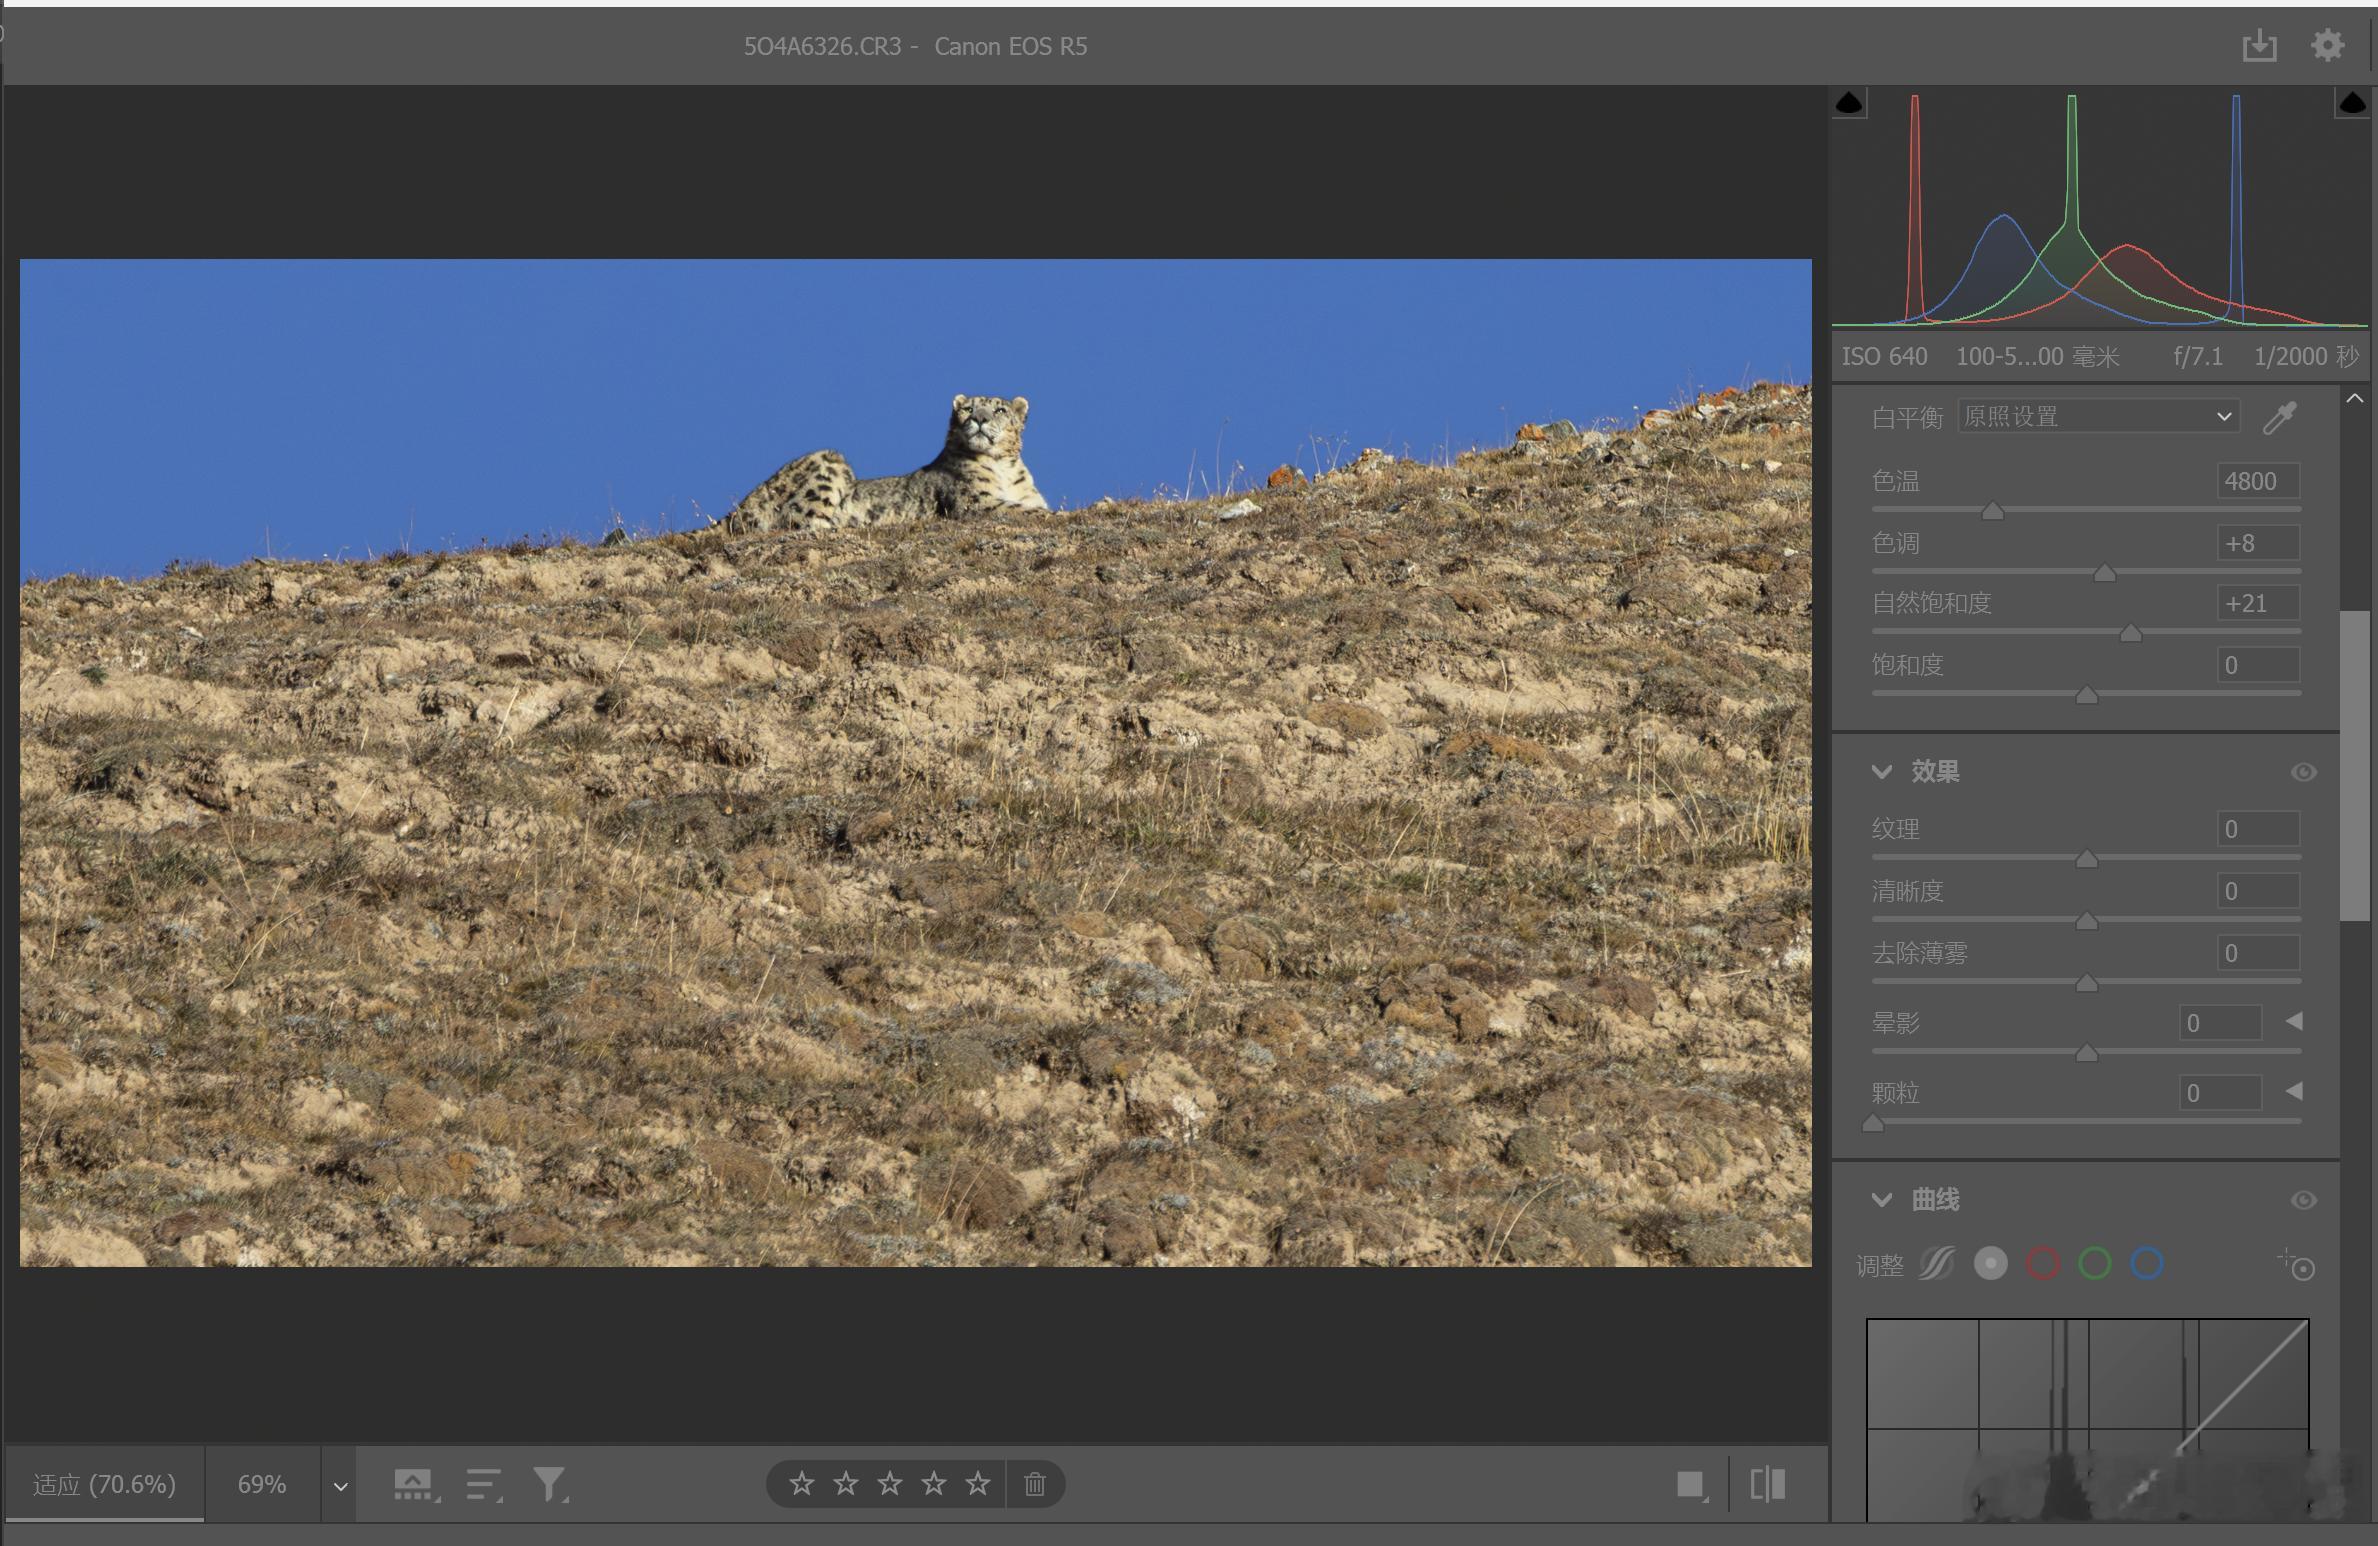Image resolution: width=2378 pixels, height=1546 pixels.
Task: Collapse the 效果 panel section
Action: [1881, 771]
